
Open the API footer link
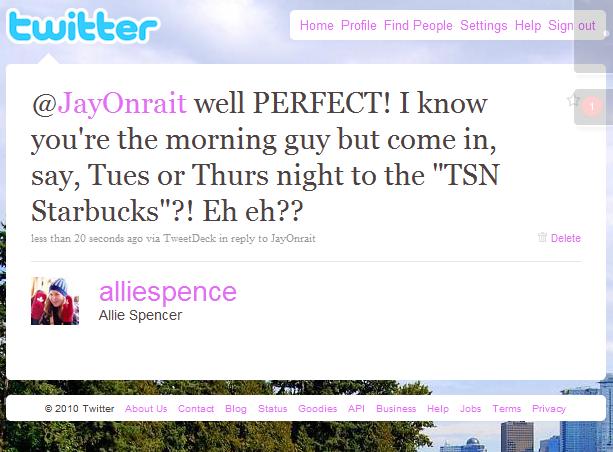[356, 409]
